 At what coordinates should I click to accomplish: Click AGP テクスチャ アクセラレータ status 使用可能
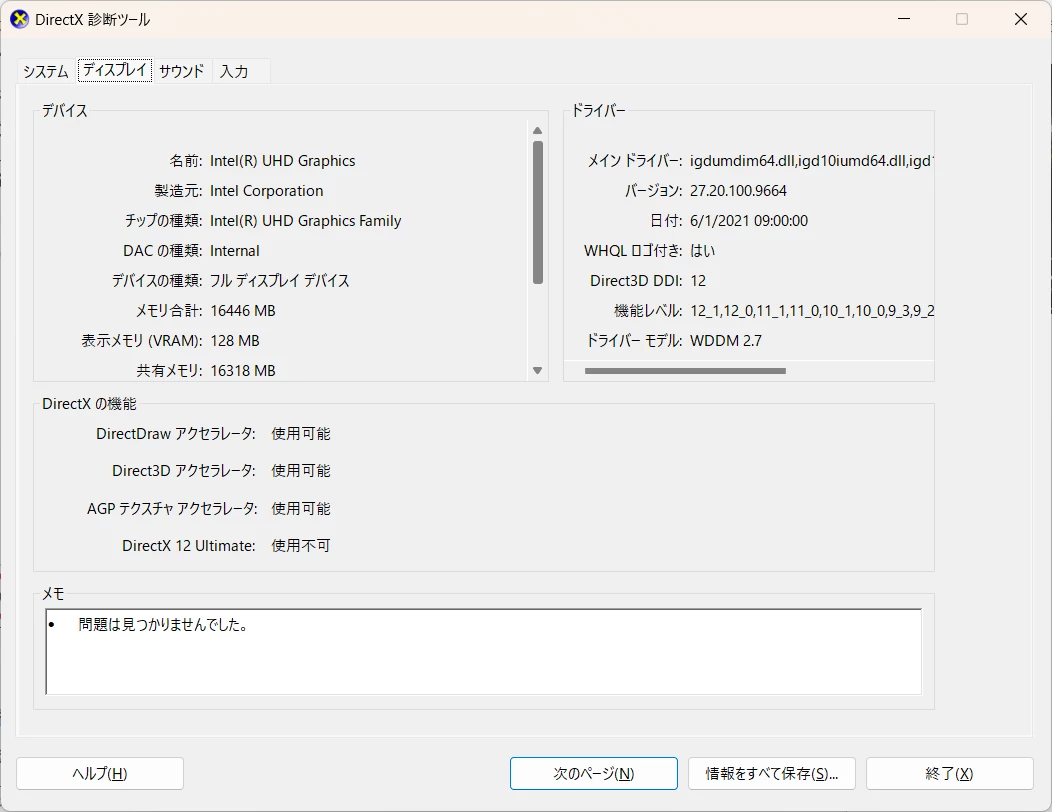(301, 509)
